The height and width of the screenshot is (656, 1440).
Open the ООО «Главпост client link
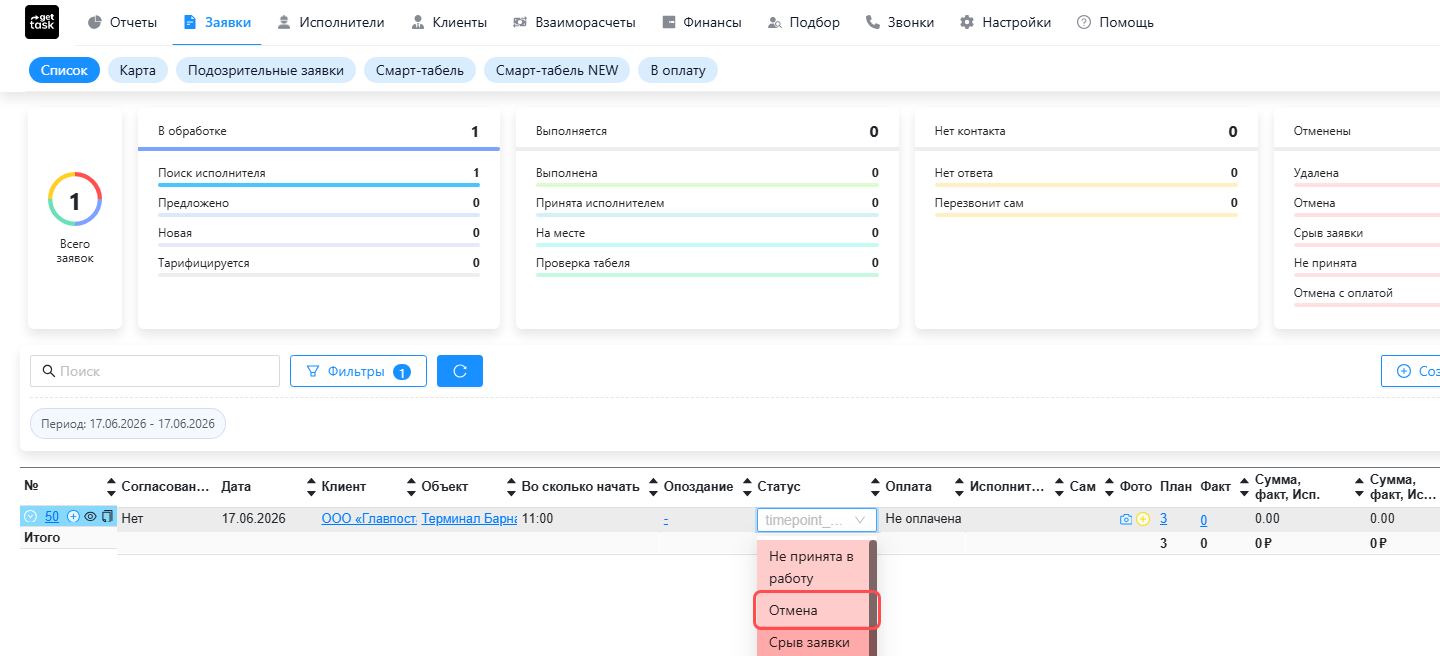368,519
